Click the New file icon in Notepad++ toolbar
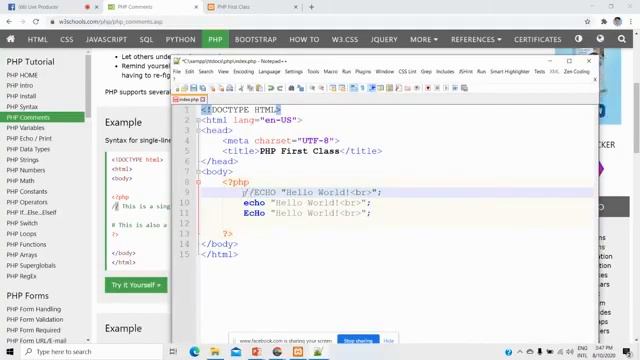The height and width of the screenshot is (360, 640). [177, 88]
